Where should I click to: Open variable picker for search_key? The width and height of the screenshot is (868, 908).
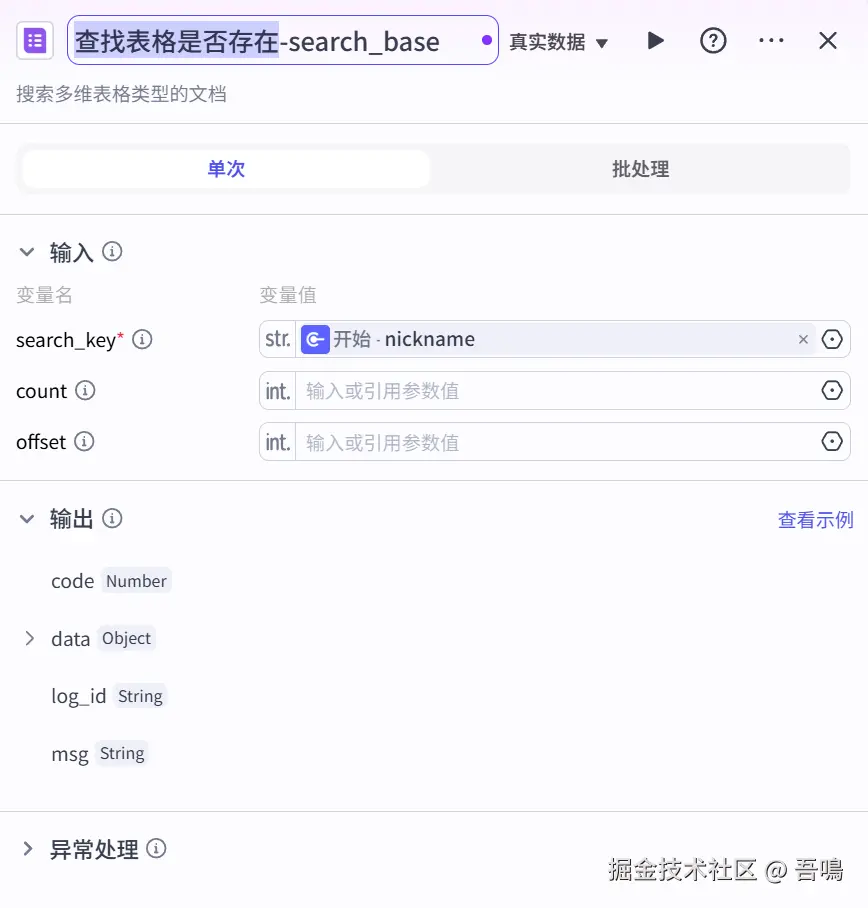tap(832, 339)
